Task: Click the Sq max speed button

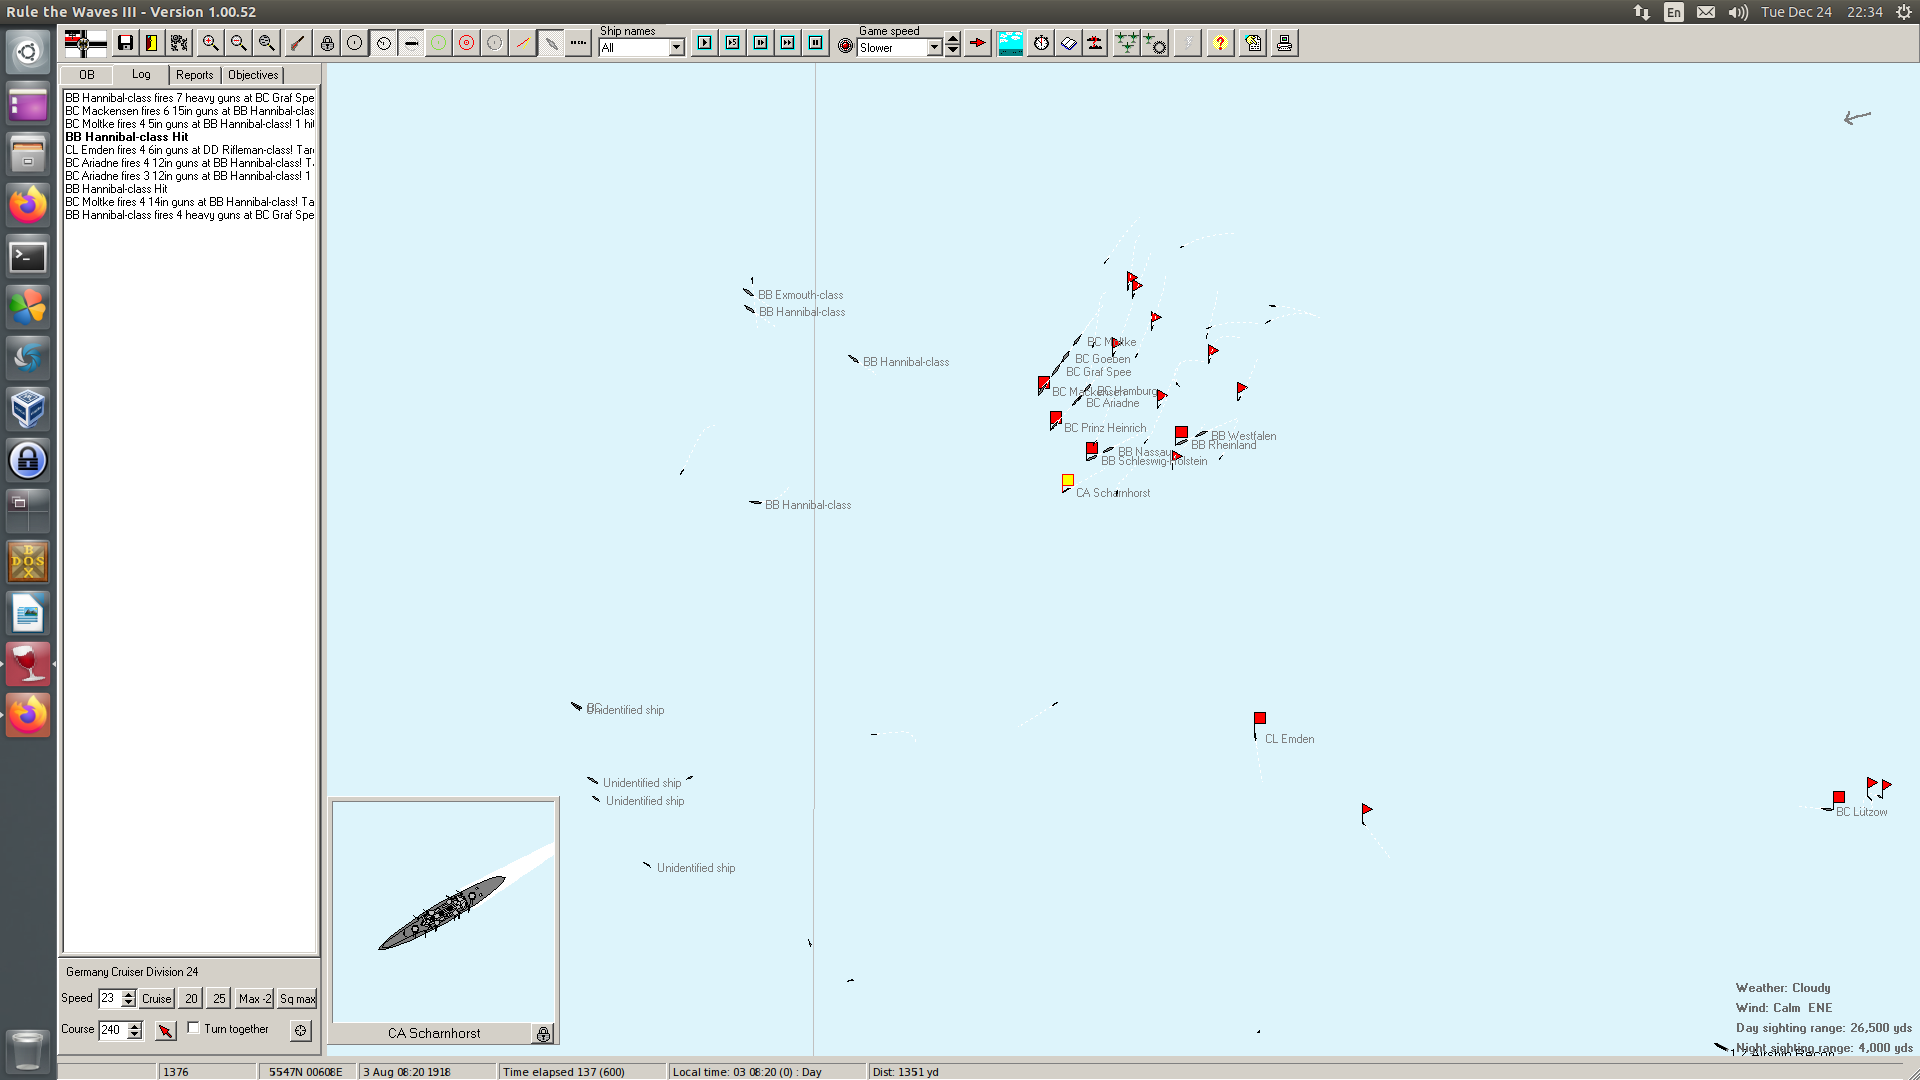Action: pos(297,999)
